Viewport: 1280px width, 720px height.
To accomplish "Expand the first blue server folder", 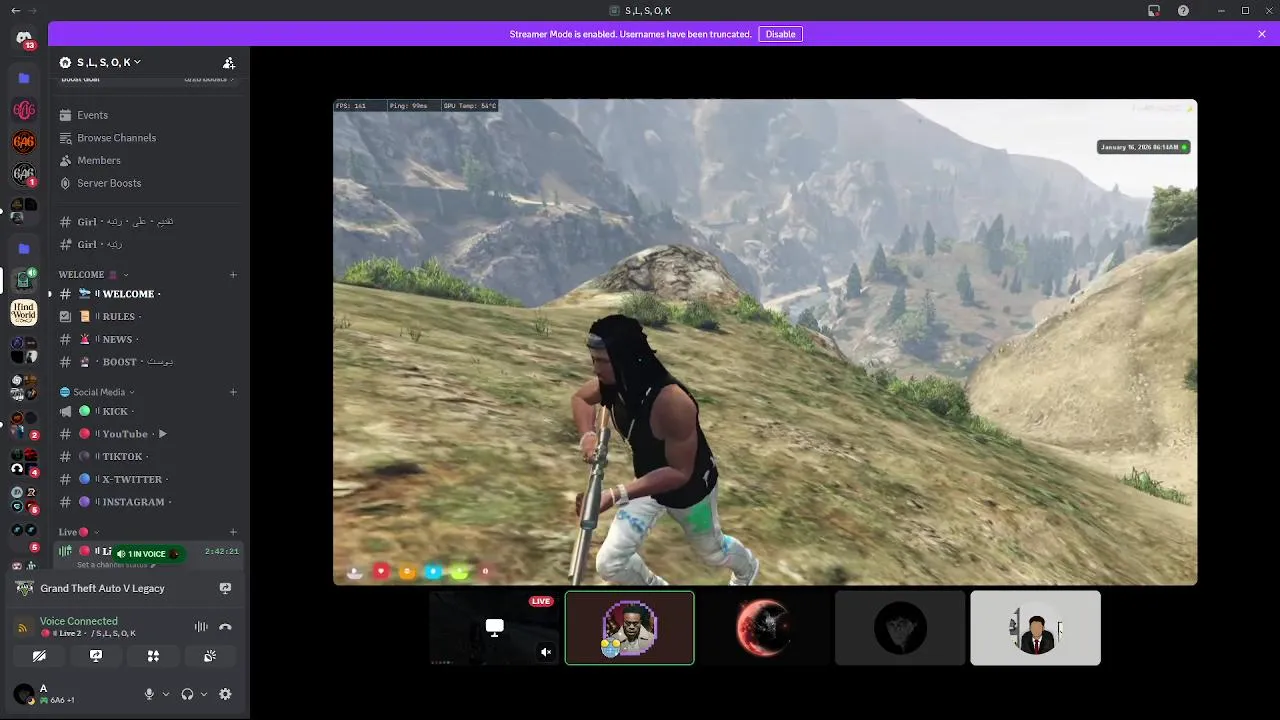I will point(24,78).
